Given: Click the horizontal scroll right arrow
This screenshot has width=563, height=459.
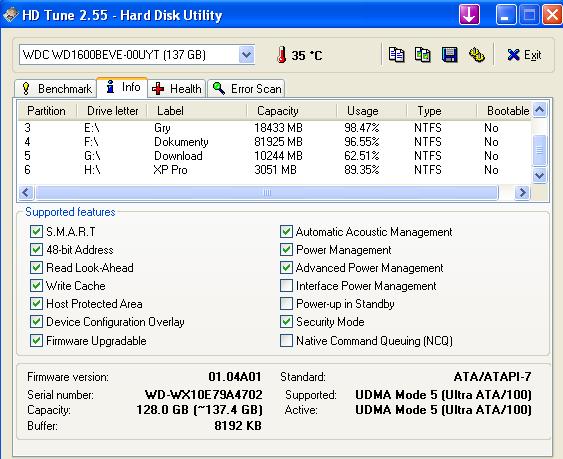Looking at the screenshot, I should (522, 193).
